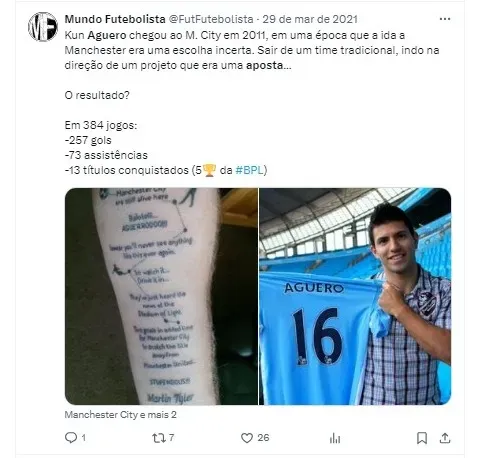Share the tweet via the upload arrow icon
This screenshot has width=478, height=458.
tap(445, 438)
